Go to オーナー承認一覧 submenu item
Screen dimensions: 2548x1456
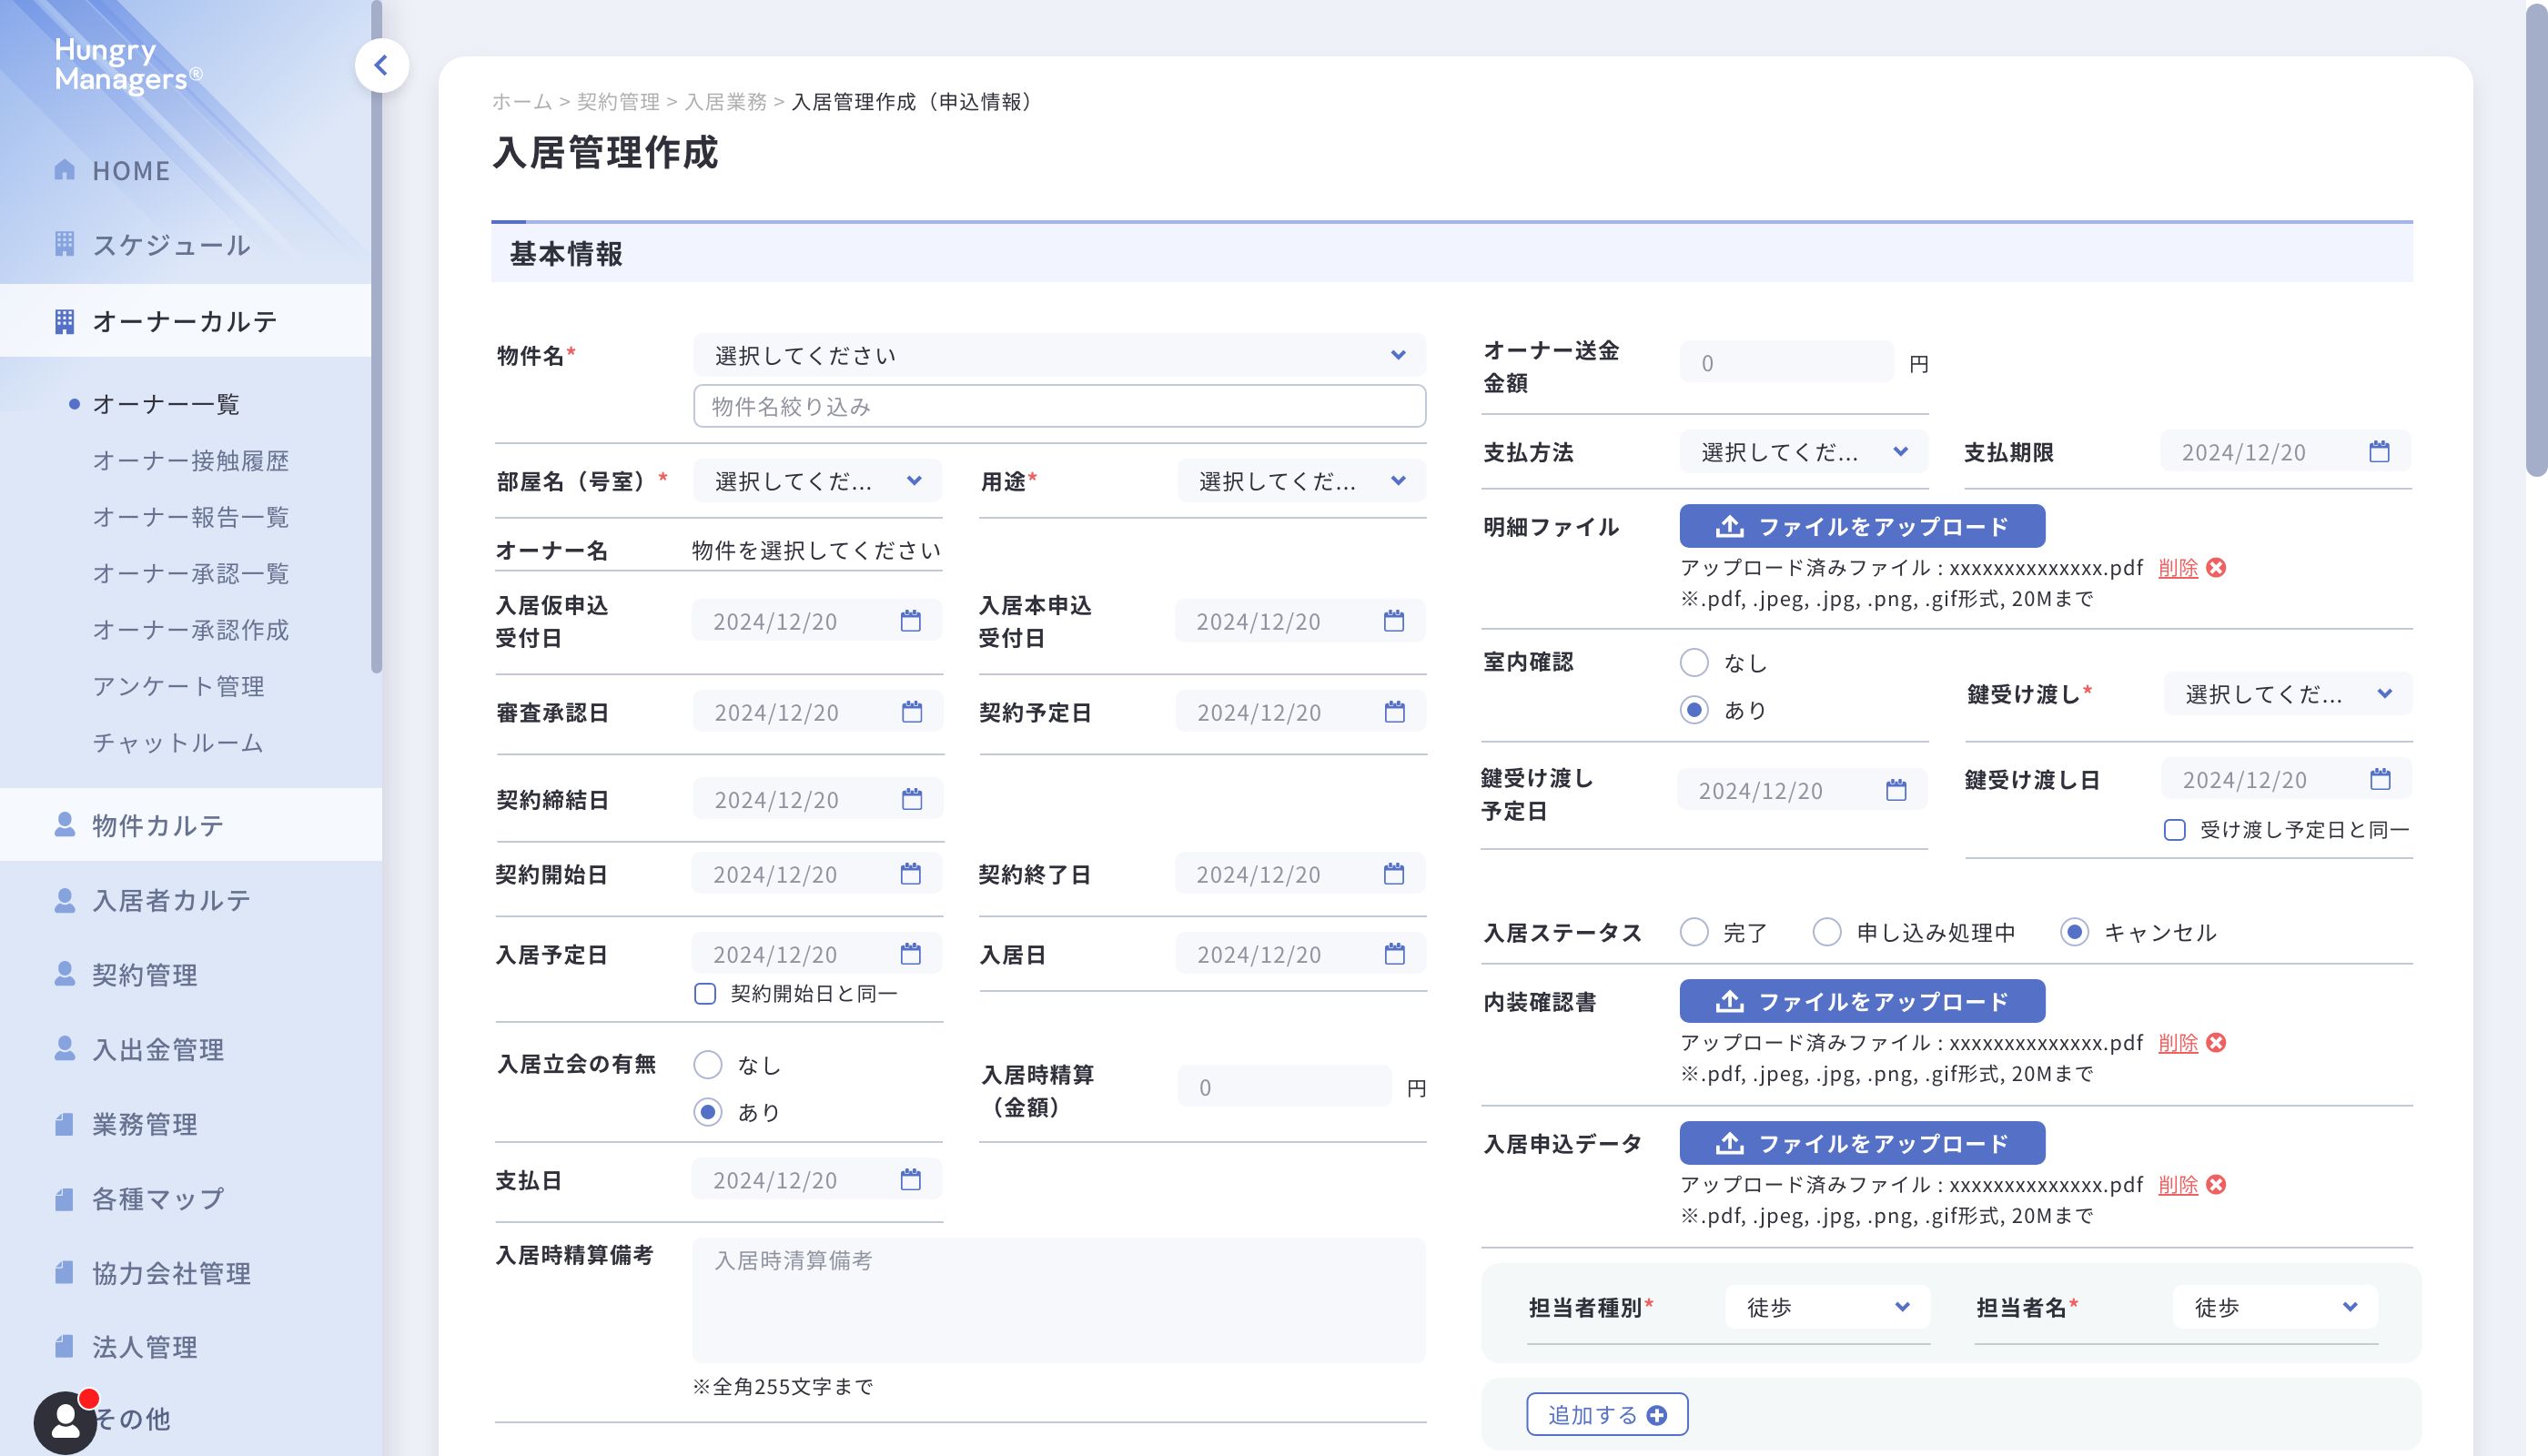[x=190, y=573]
